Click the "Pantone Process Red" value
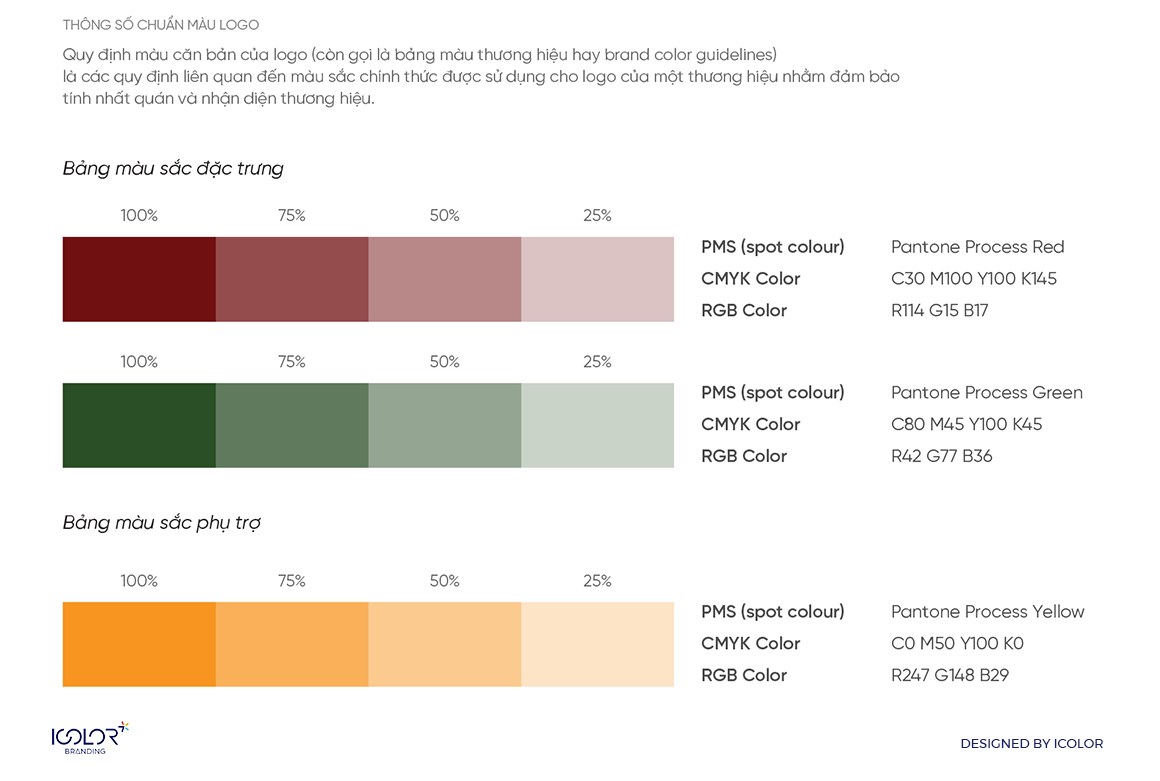1160x781 pixels. 977,247
